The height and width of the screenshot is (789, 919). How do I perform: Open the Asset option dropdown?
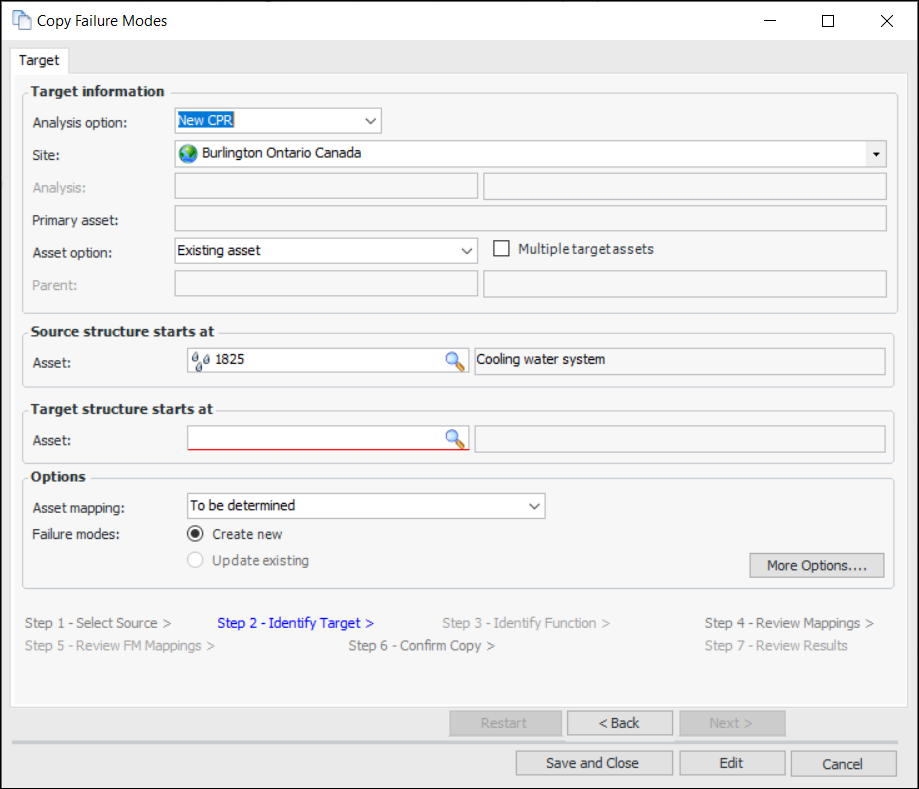point(466,251)
